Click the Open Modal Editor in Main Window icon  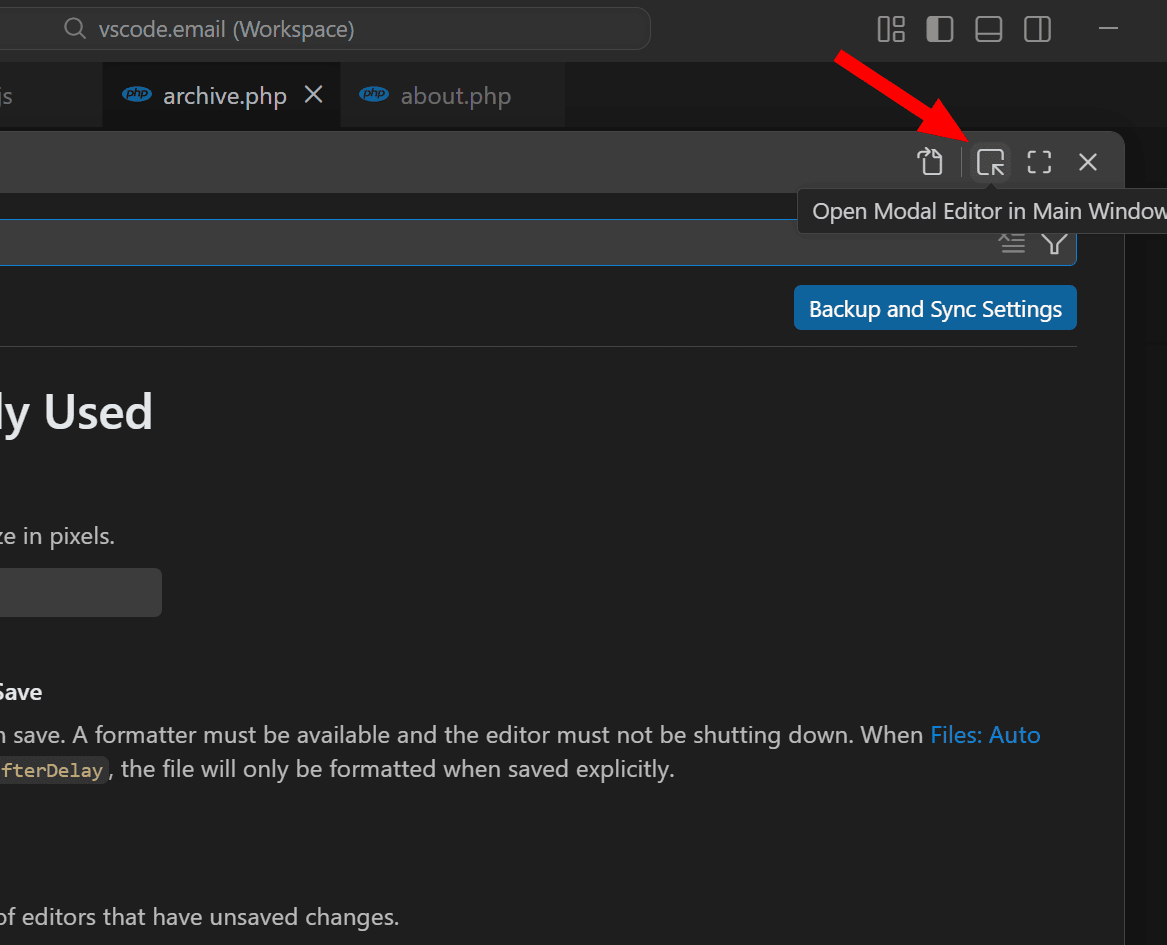click(990, 161)
